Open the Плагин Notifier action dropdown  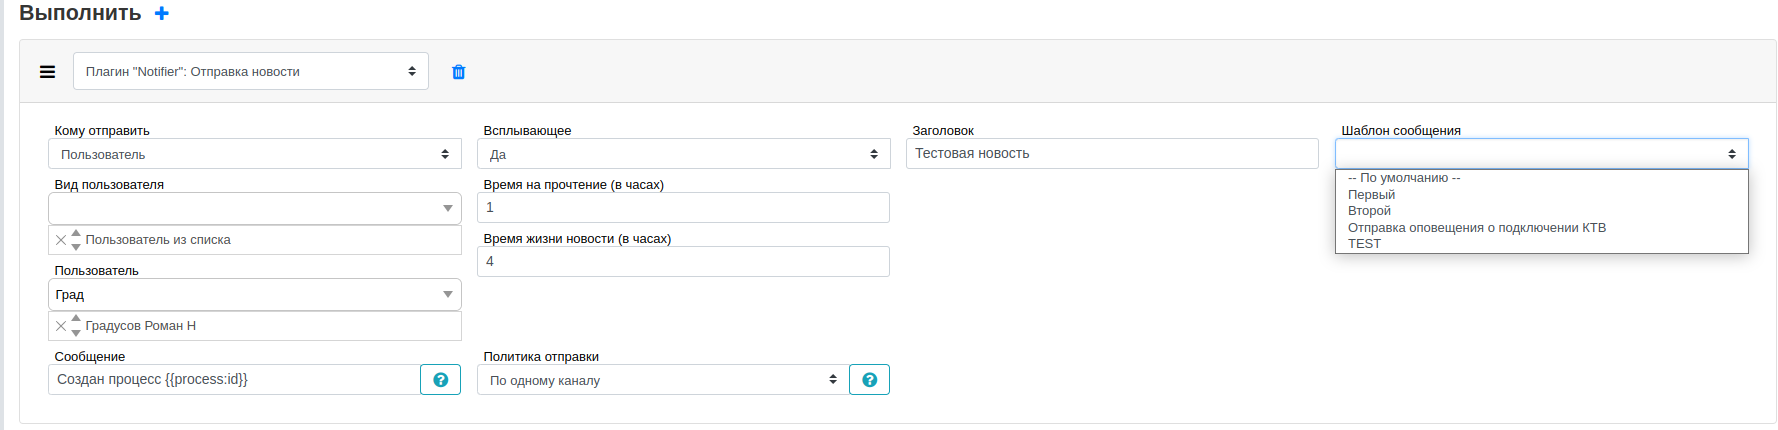(x=251, y=71)
